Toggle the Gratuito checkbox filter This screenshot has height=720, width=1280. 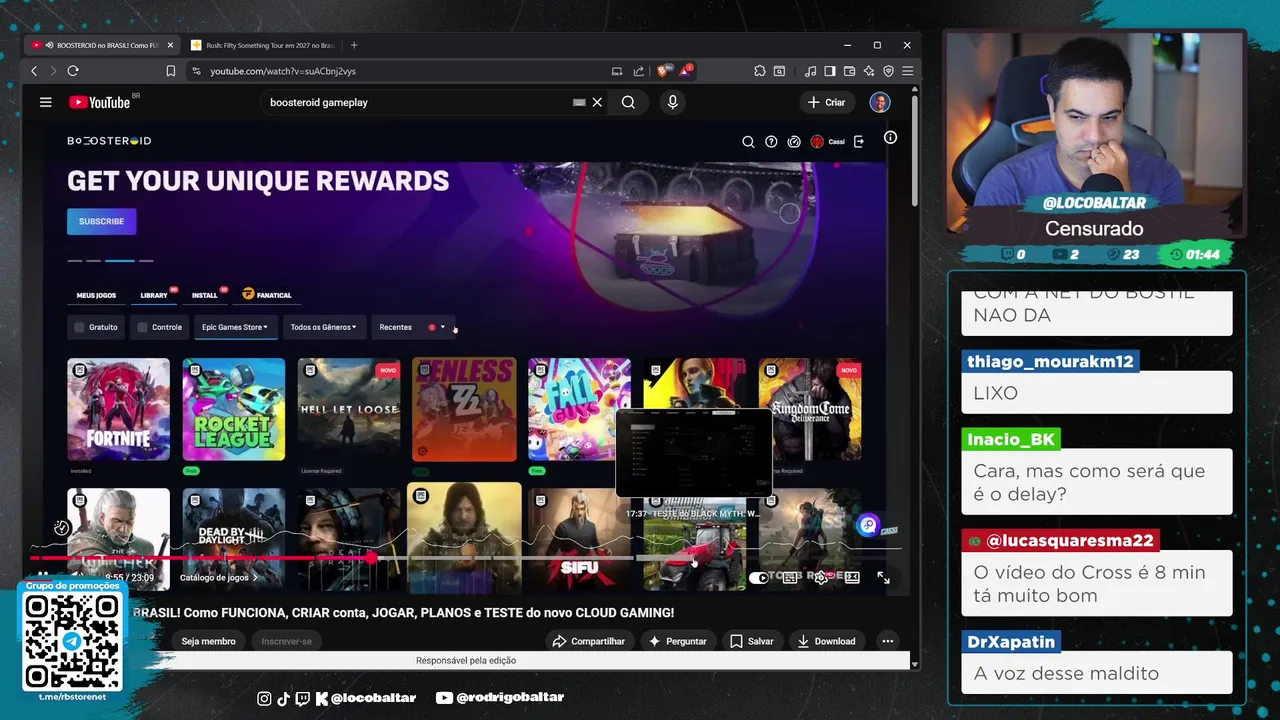(x=80, y=327)
